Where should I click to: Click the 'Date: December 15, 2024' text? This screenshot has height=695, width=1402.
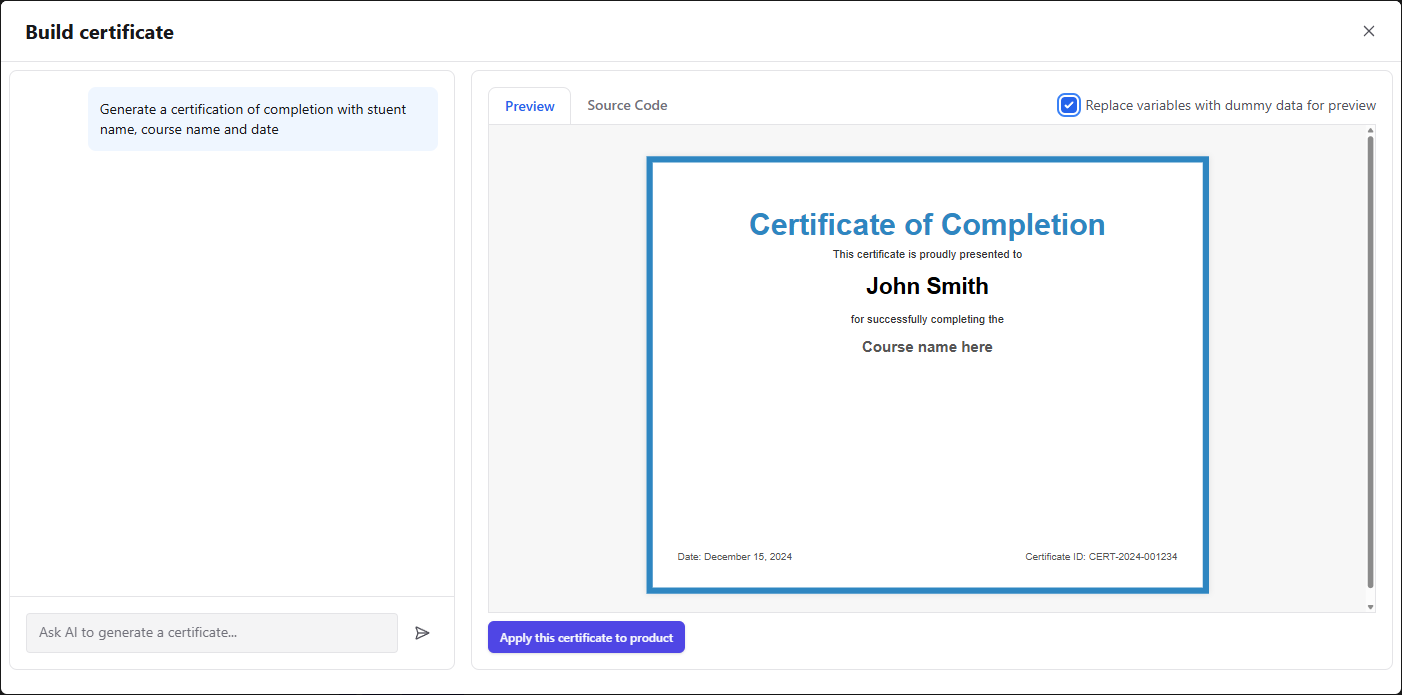coord(734,557)
